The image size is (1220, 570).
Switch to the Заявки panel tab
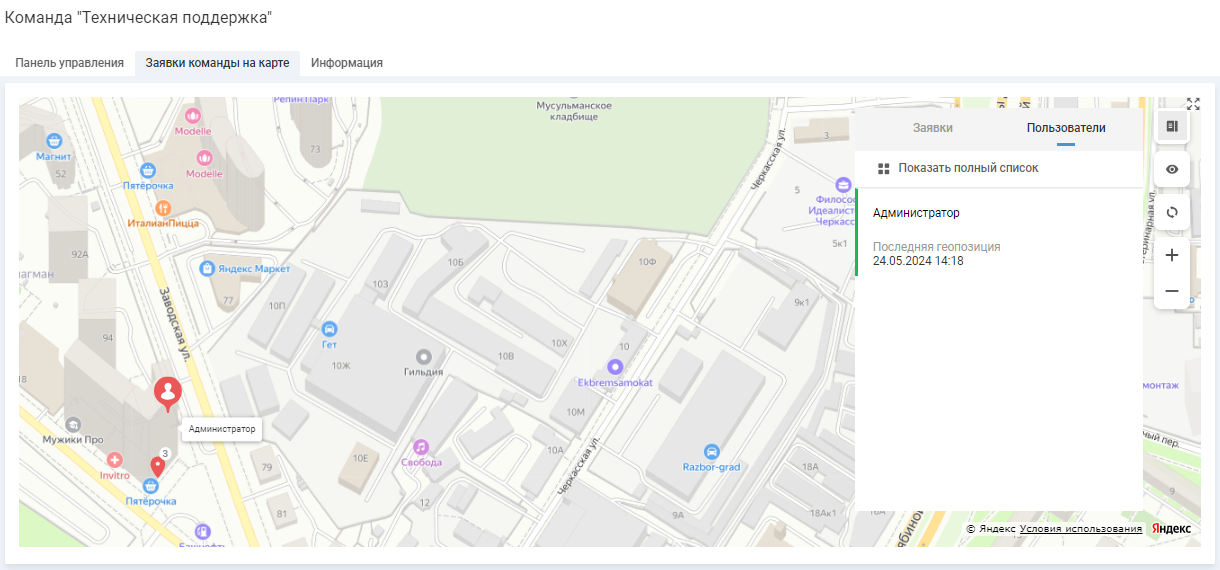coord(932,128)
